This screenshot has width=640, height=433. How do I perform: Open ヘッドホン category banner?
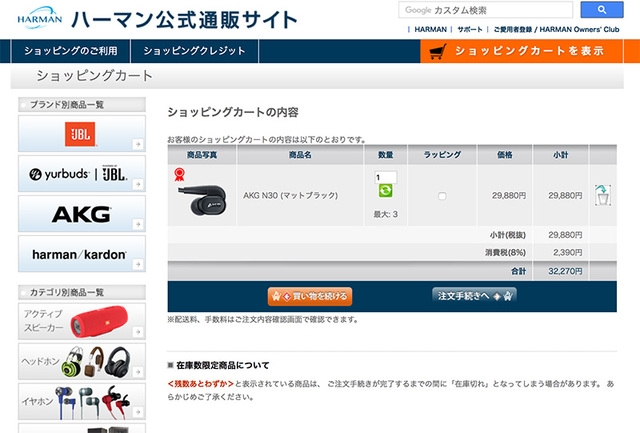click(x=82, y=361)
